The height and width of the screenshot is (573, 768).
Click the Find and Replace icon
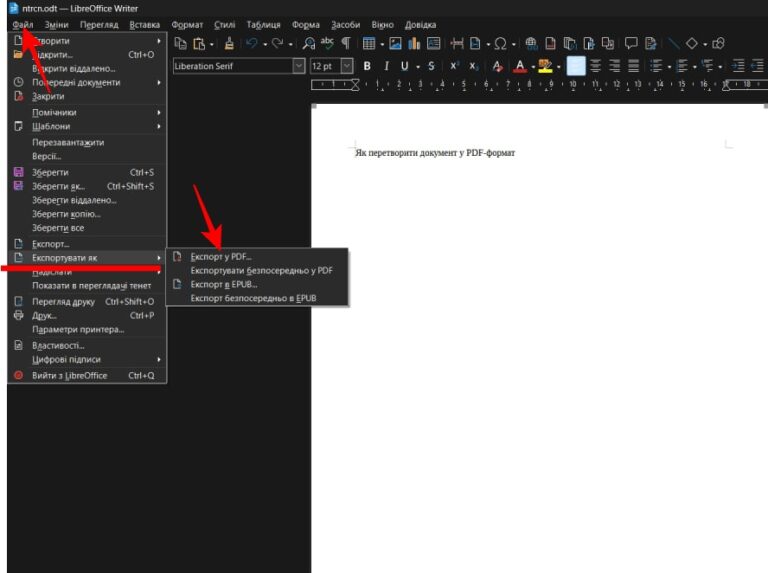[x=309, y=44]
